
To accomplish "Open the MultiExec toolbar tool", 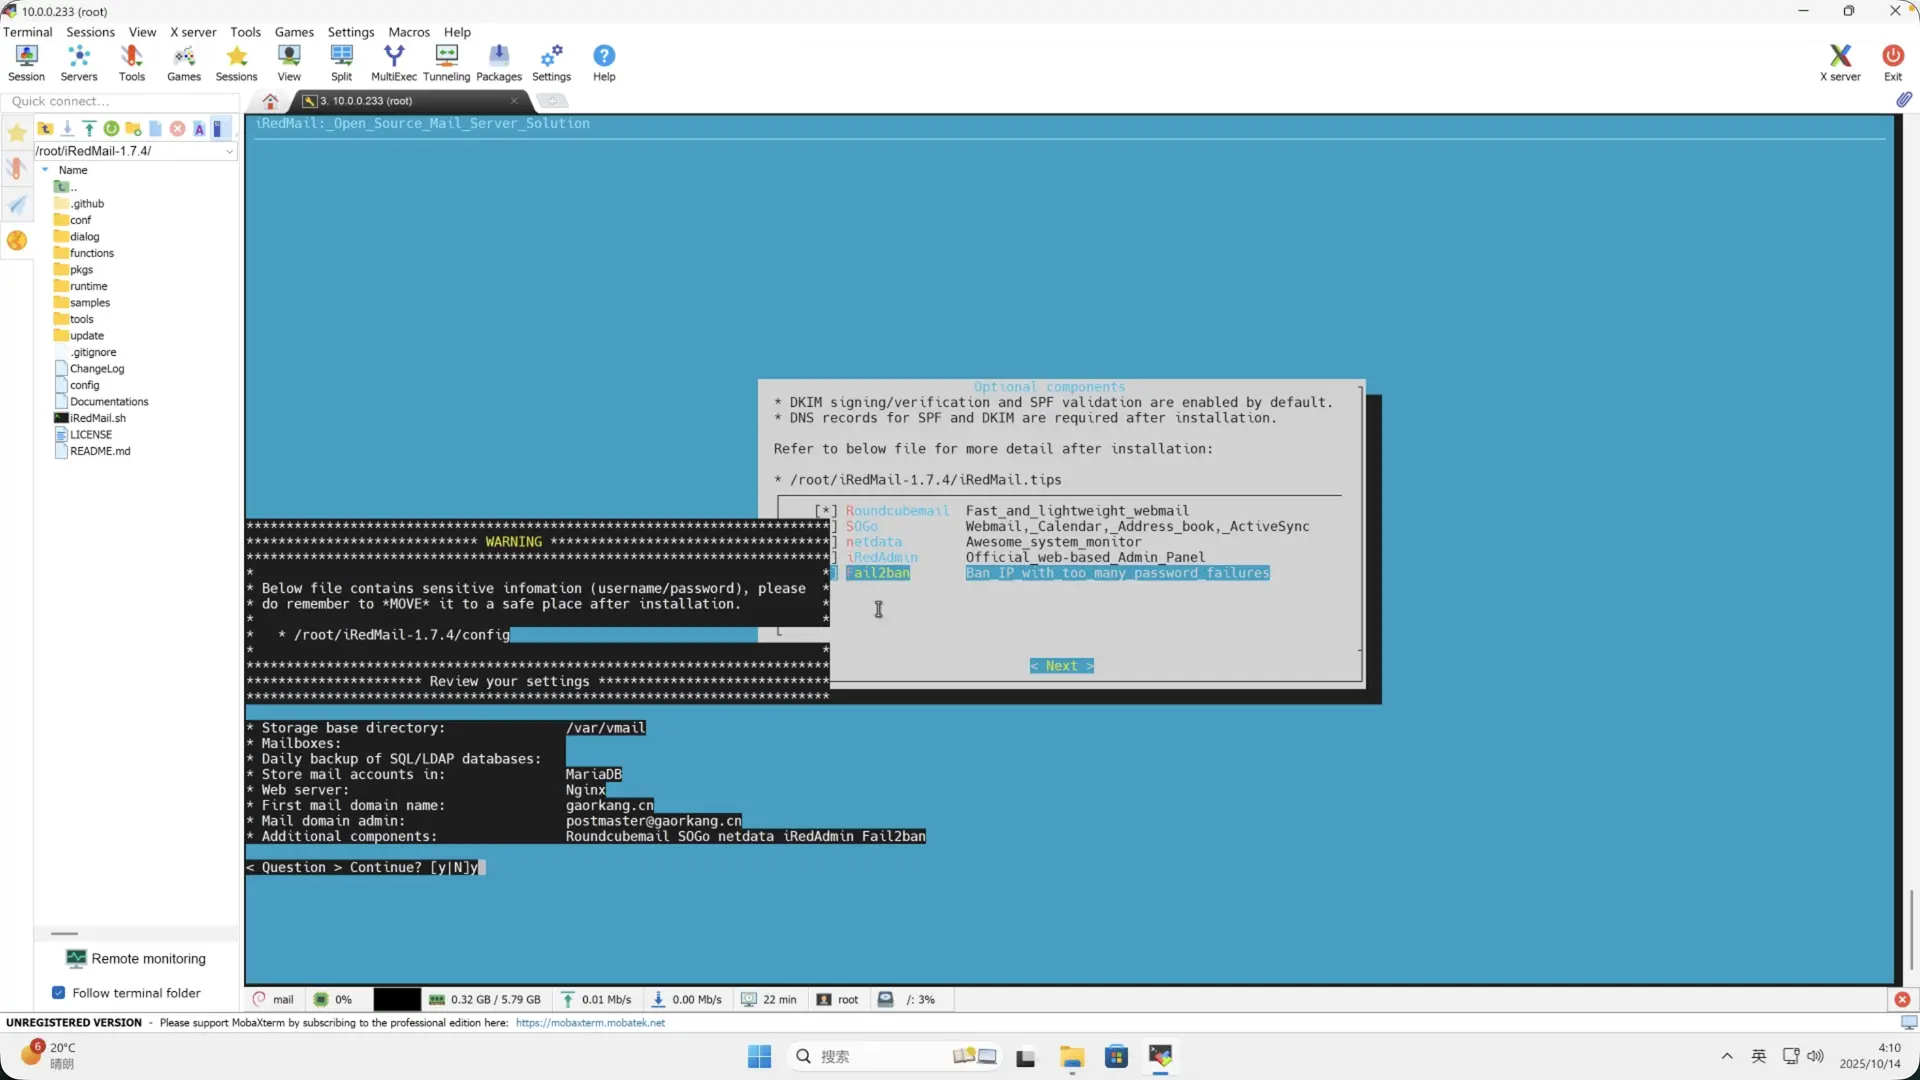I will 393,62.
